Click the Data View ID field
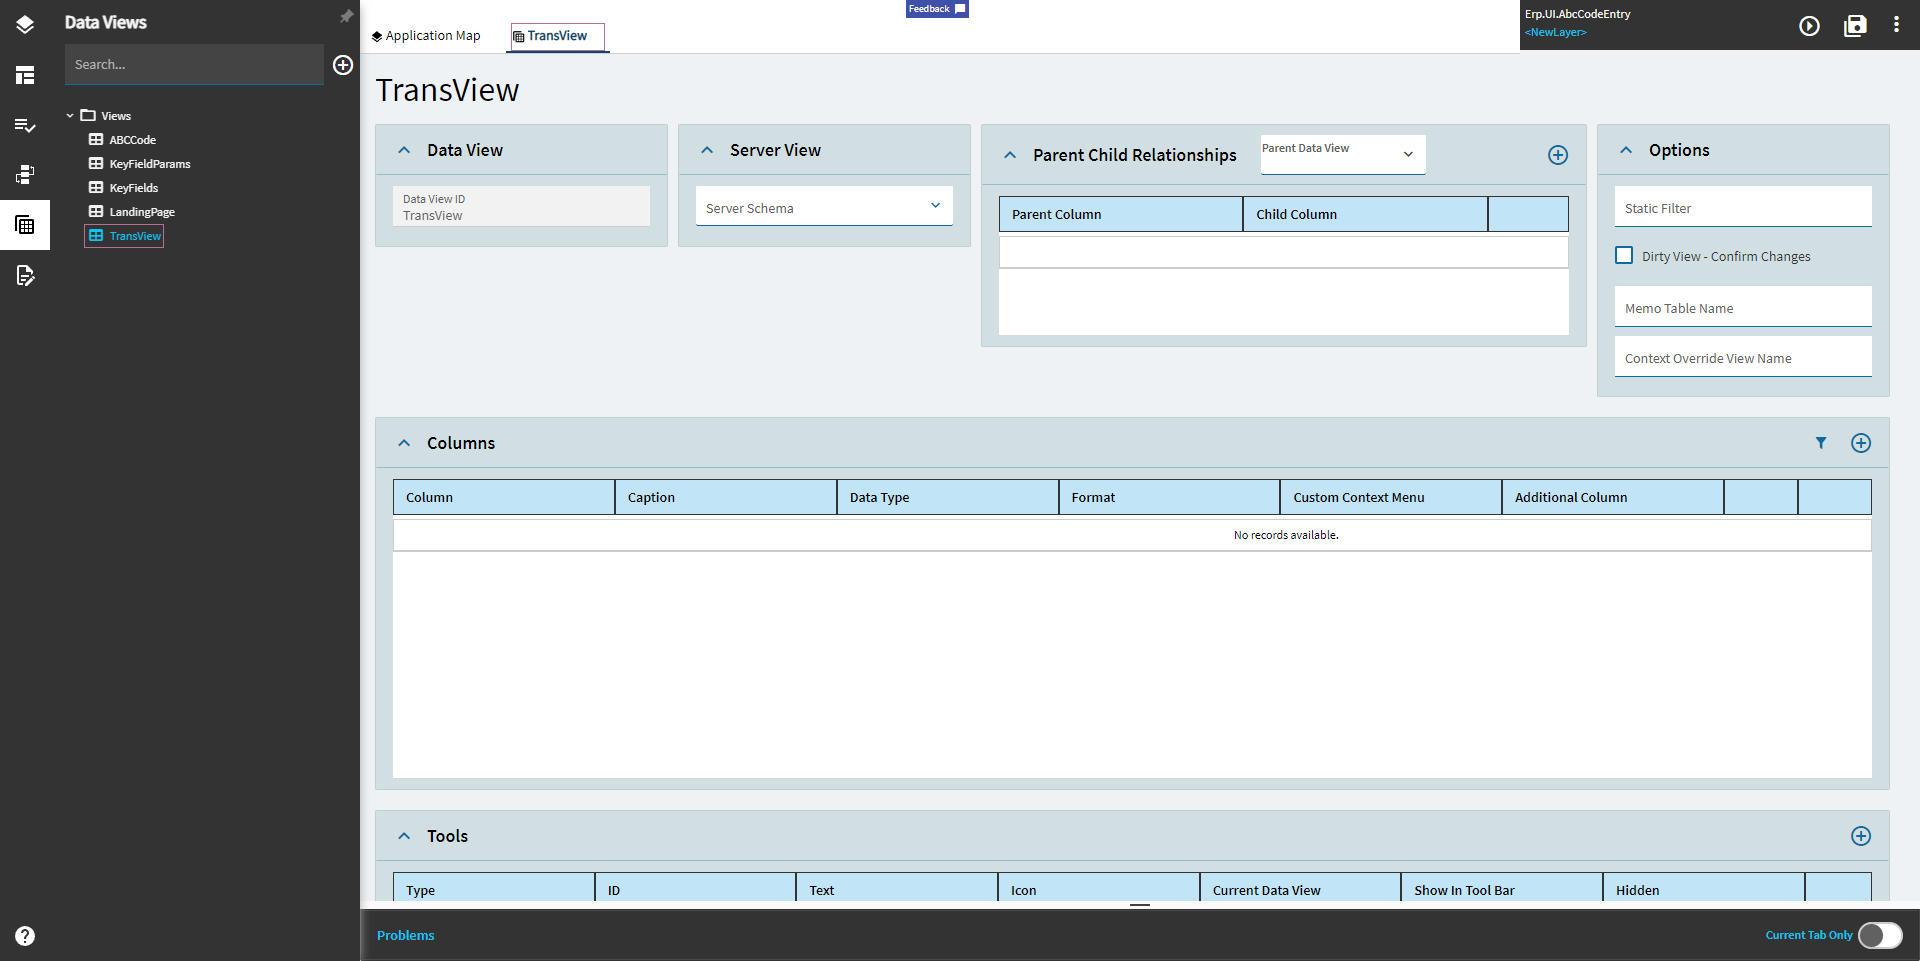The image size is (1920, 961). 521,206
